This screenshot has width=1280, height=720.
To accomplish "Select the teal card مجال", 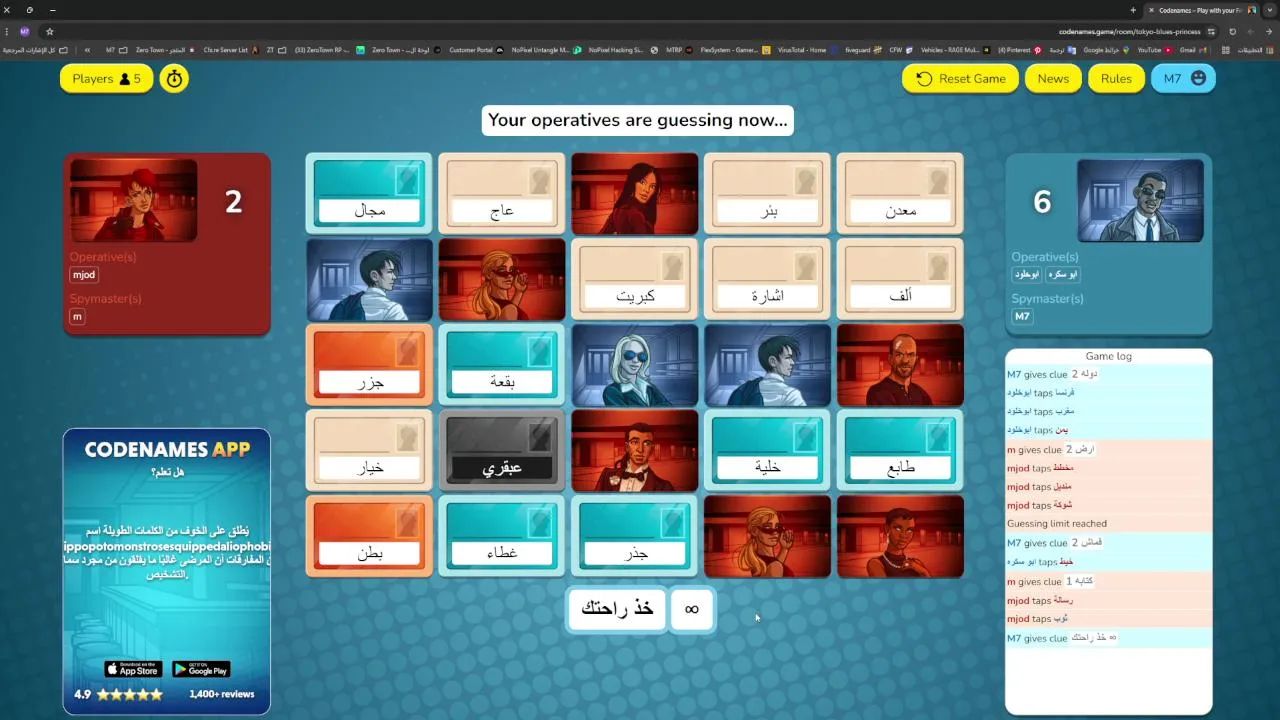I will click(x=369, y=194).
